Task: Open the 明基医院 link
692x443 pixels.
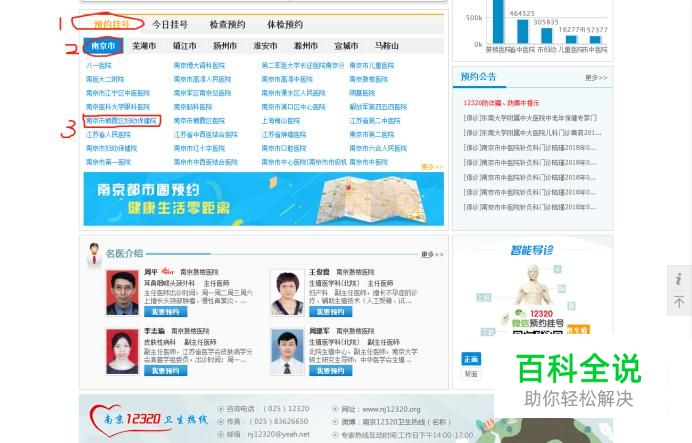Action: pyautogui.click(x=362, y=93)
